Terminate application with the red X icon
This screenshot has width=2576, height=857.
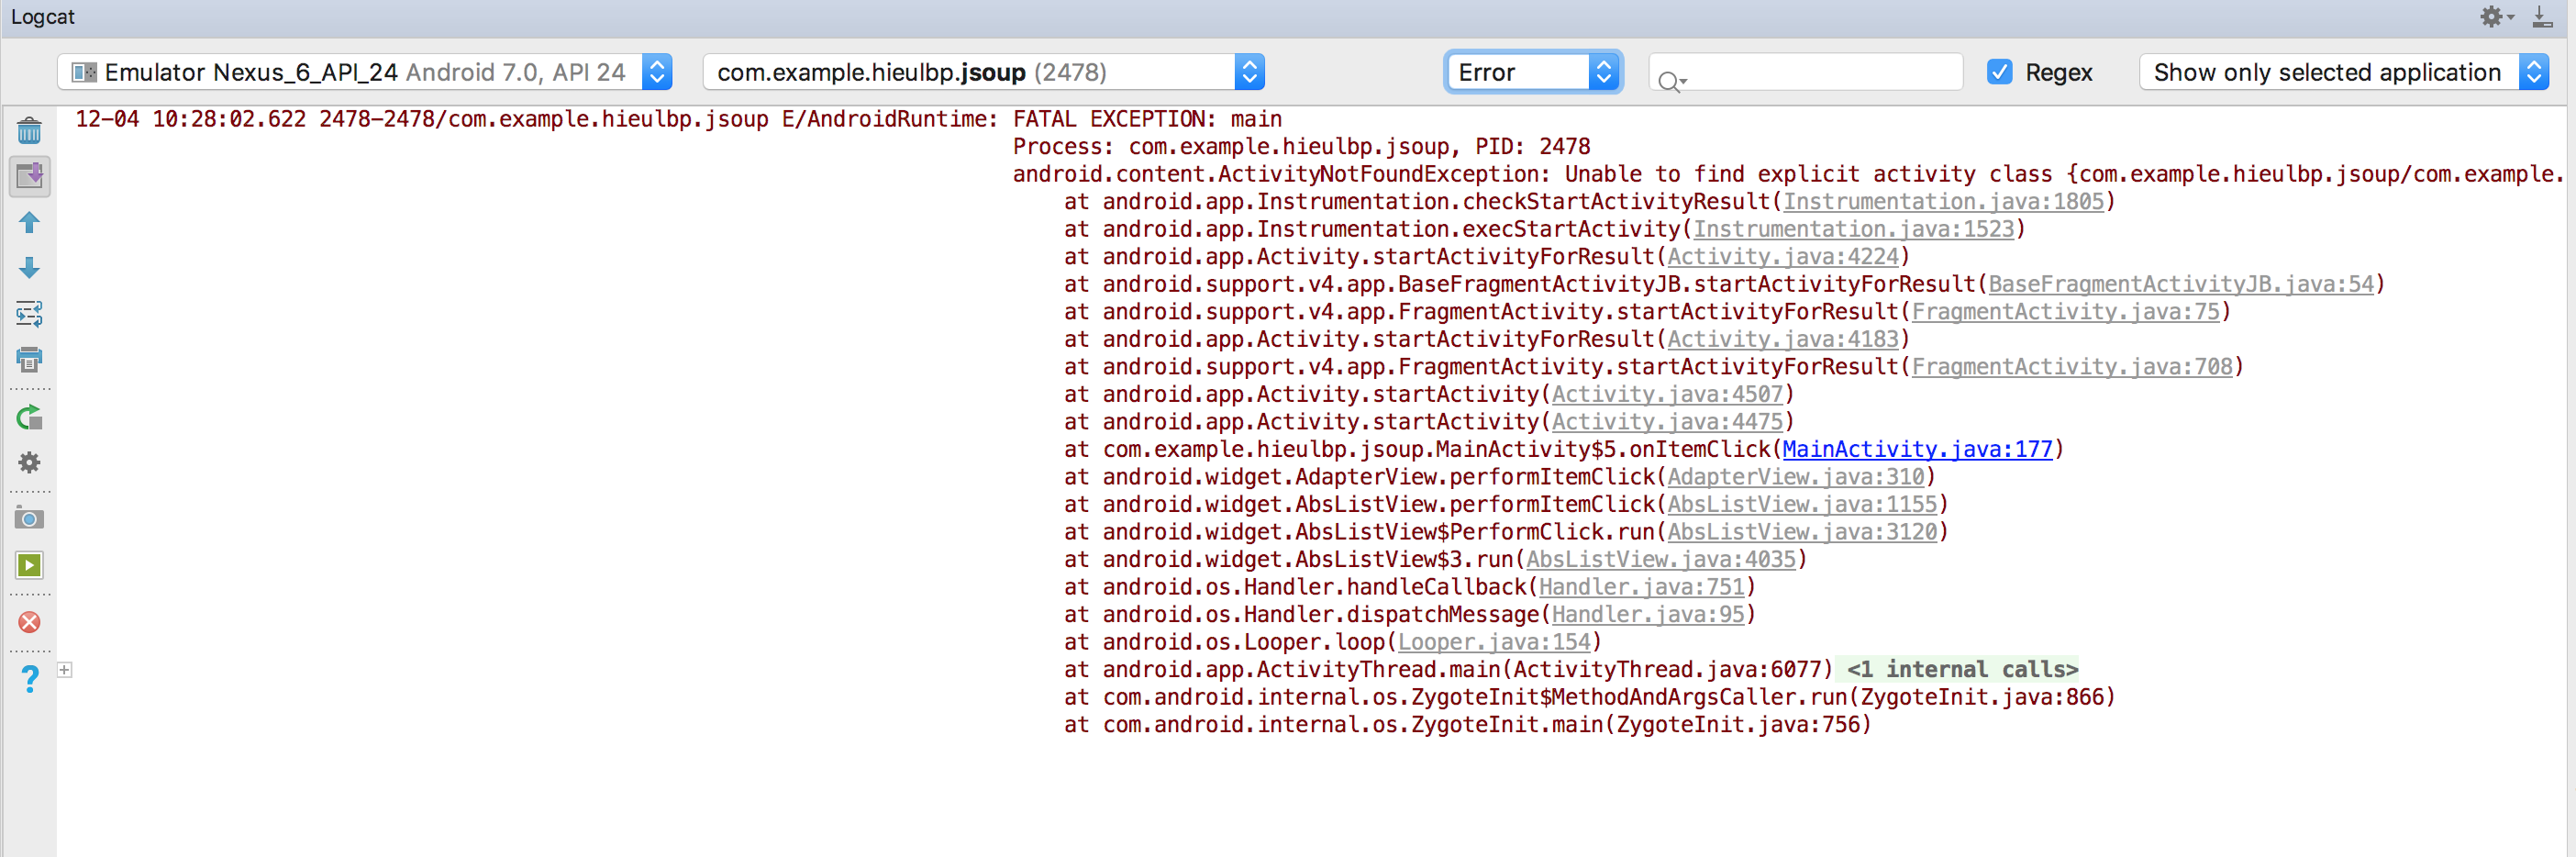pos(29,622)
